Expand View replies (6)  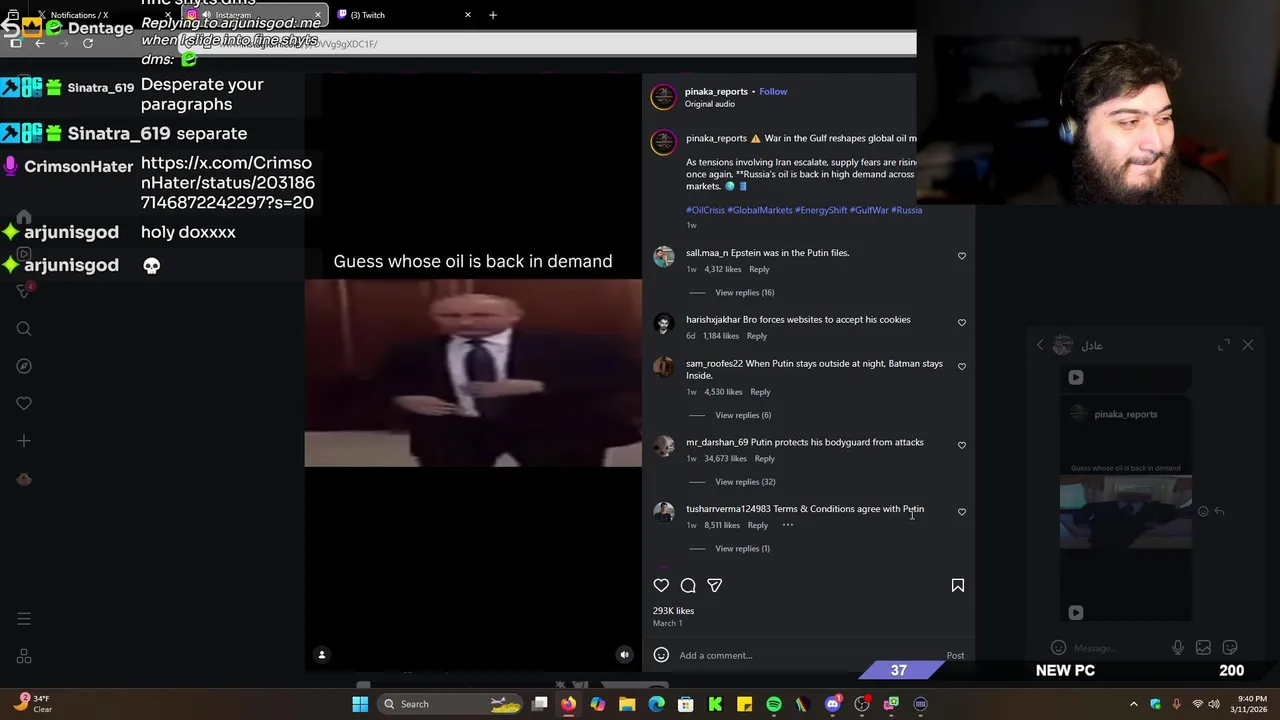[743, 415]
